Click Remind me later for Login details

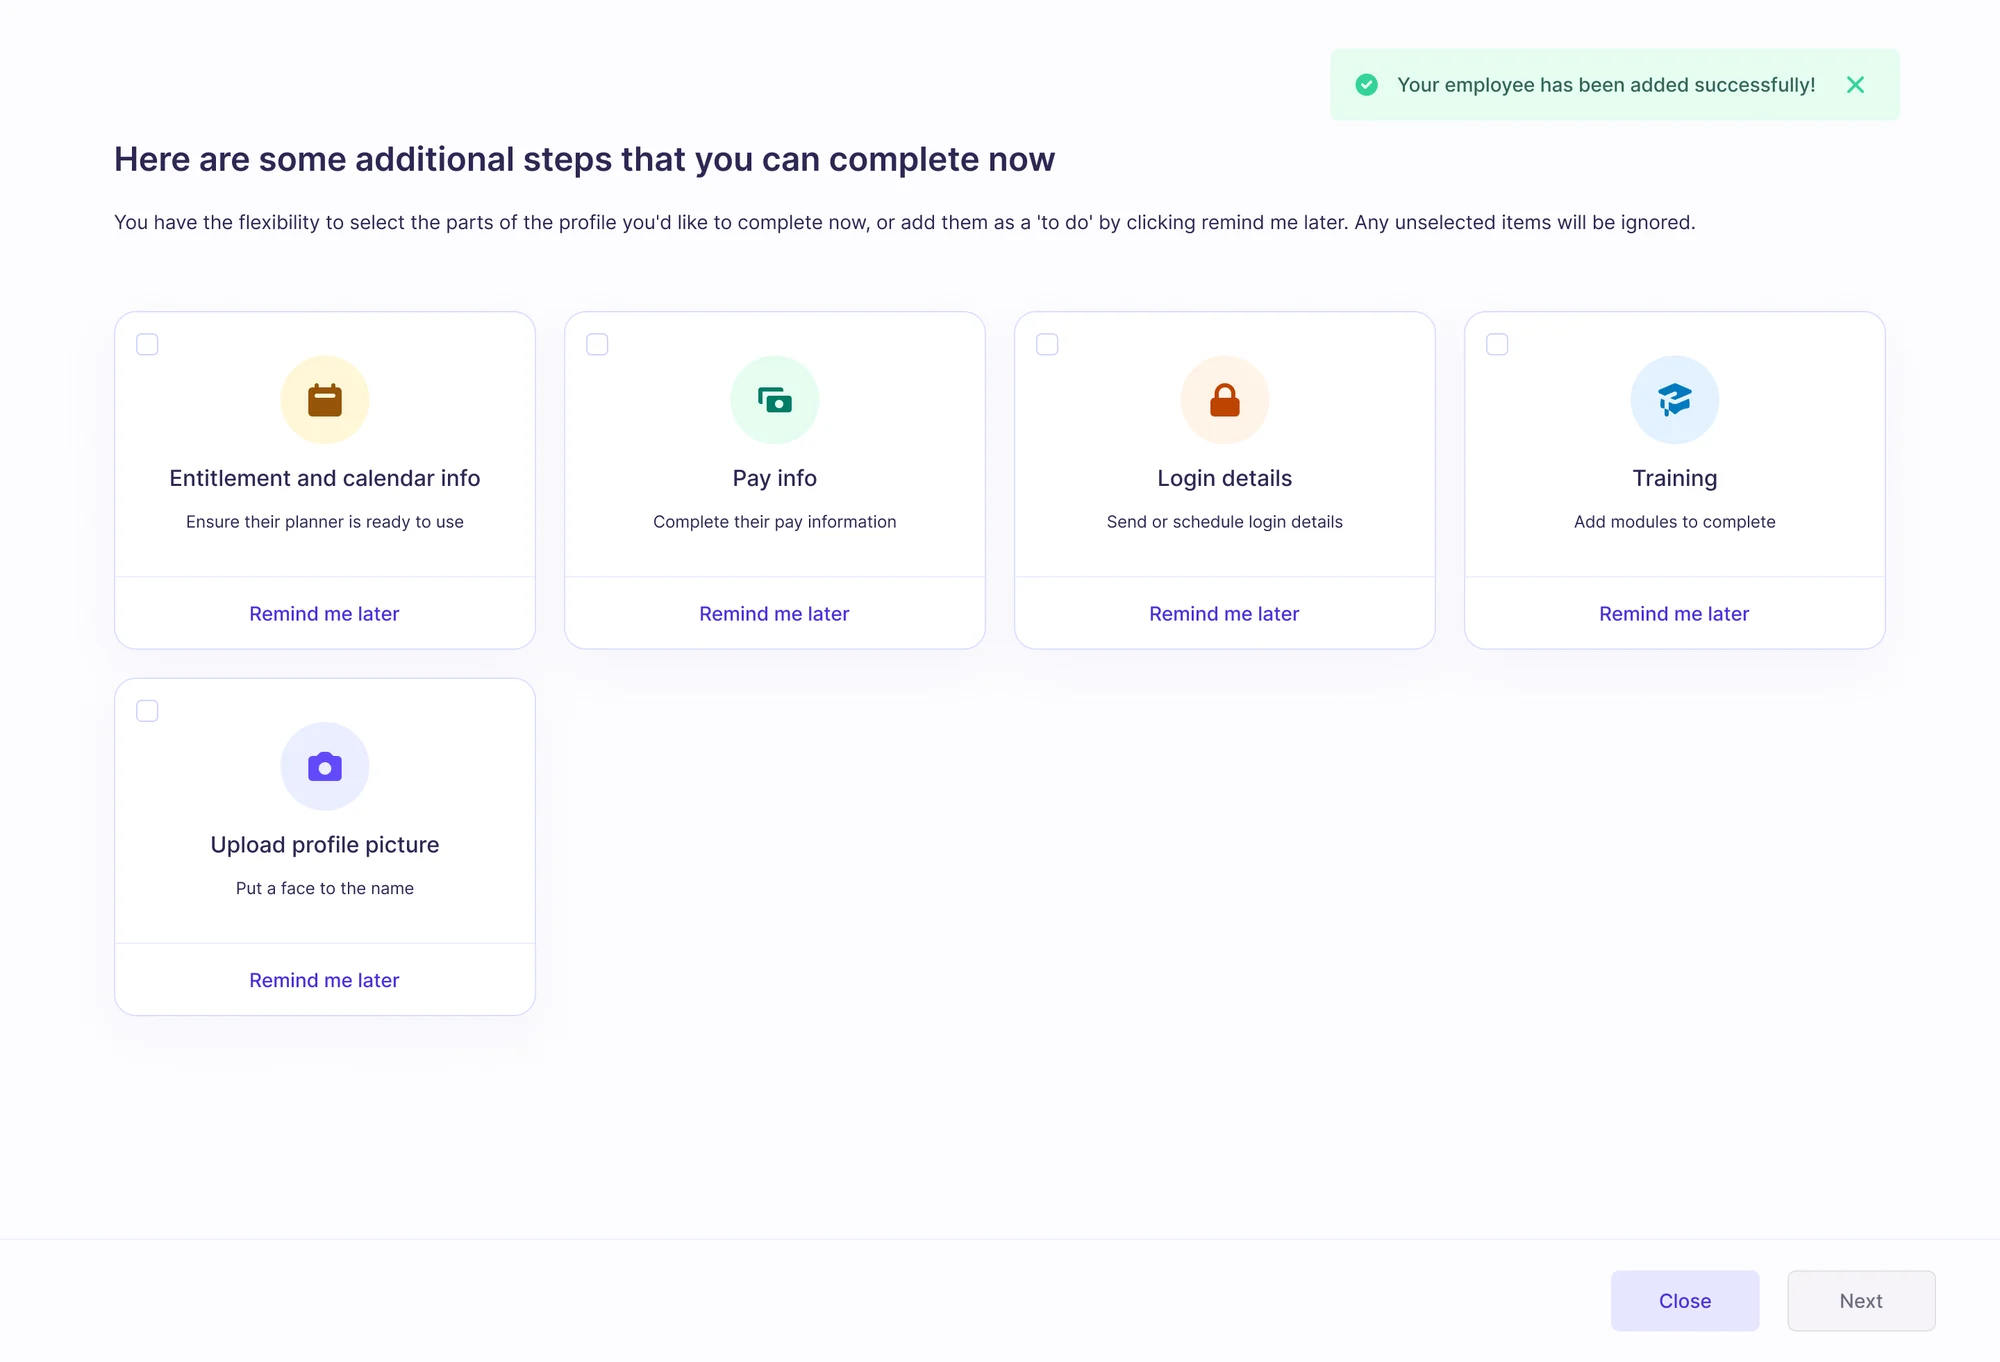1224,614
